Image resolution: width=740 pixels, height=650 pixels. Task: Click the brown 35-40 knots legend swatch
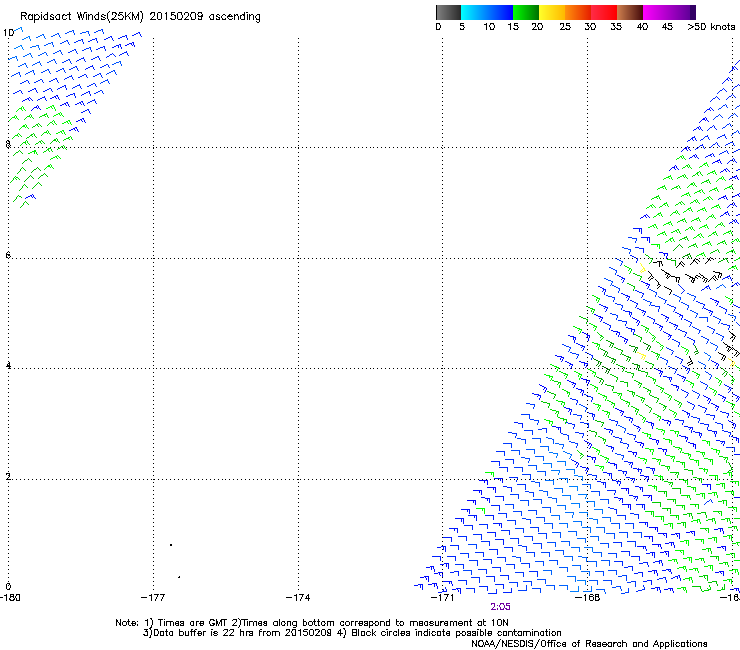pos(630,12)
